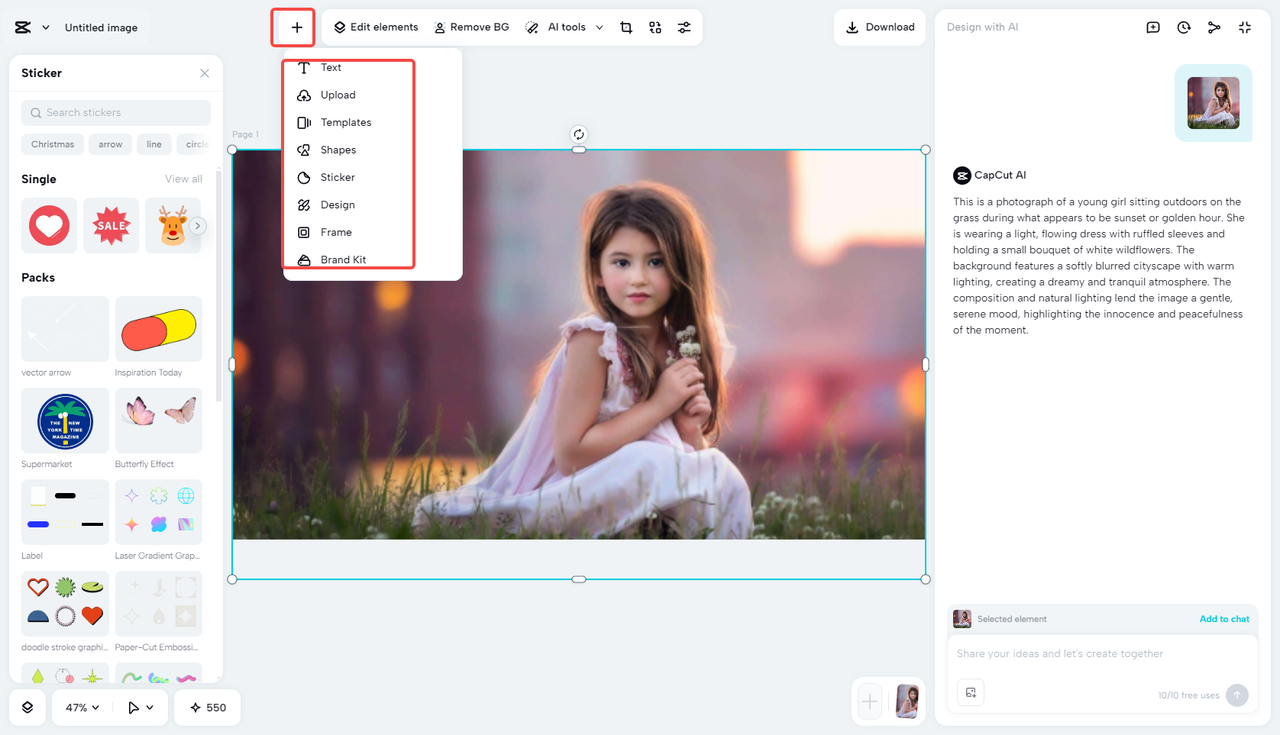Open the 47% zoom level dropdown
Screen dimensions: 1280x735
tap(80, 707)
